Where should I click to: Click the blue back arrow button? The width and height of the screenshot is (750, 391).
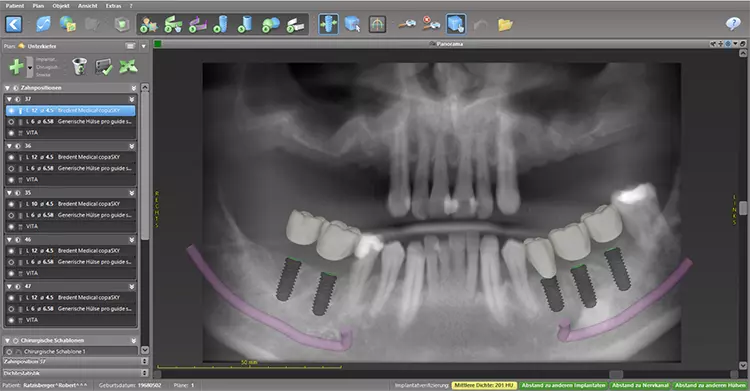[x=14, y=24]
